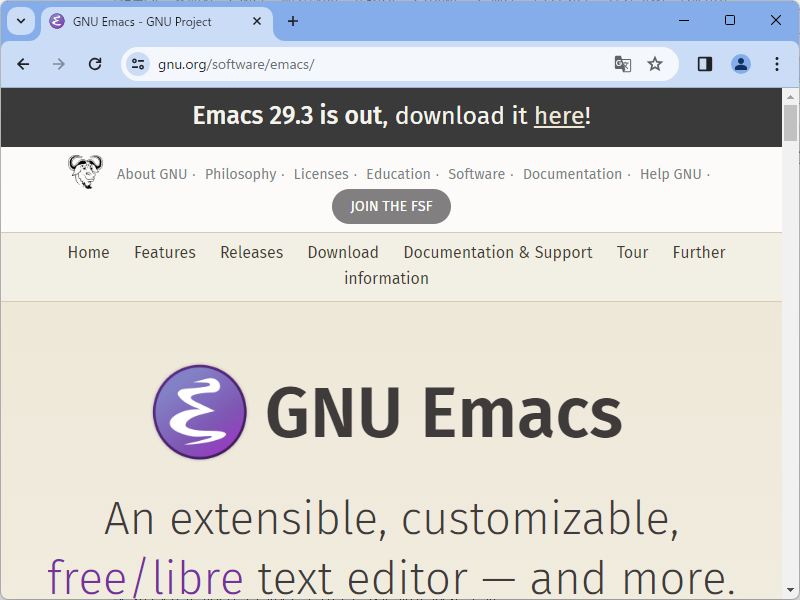Screen dimensions: 800x600
Task: Open the Software menu link
Action: click(477, 173)
